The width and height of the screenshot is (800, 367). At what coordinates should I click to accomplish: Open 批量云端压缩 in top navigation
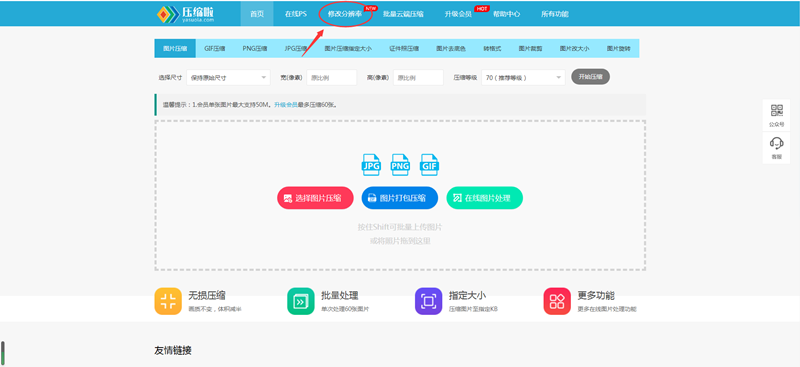pyautogui.click(x=403, y=14)
